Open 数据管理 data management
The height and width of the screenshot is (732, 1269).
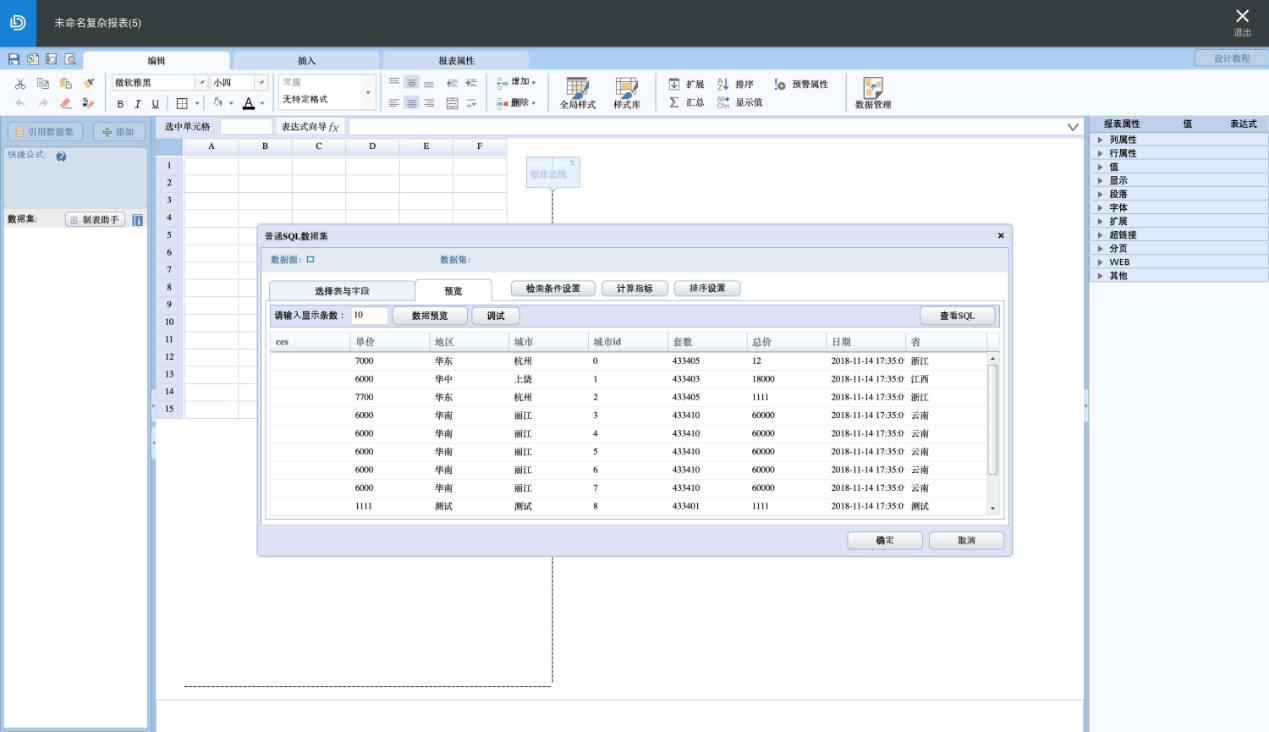click(872, 93)
